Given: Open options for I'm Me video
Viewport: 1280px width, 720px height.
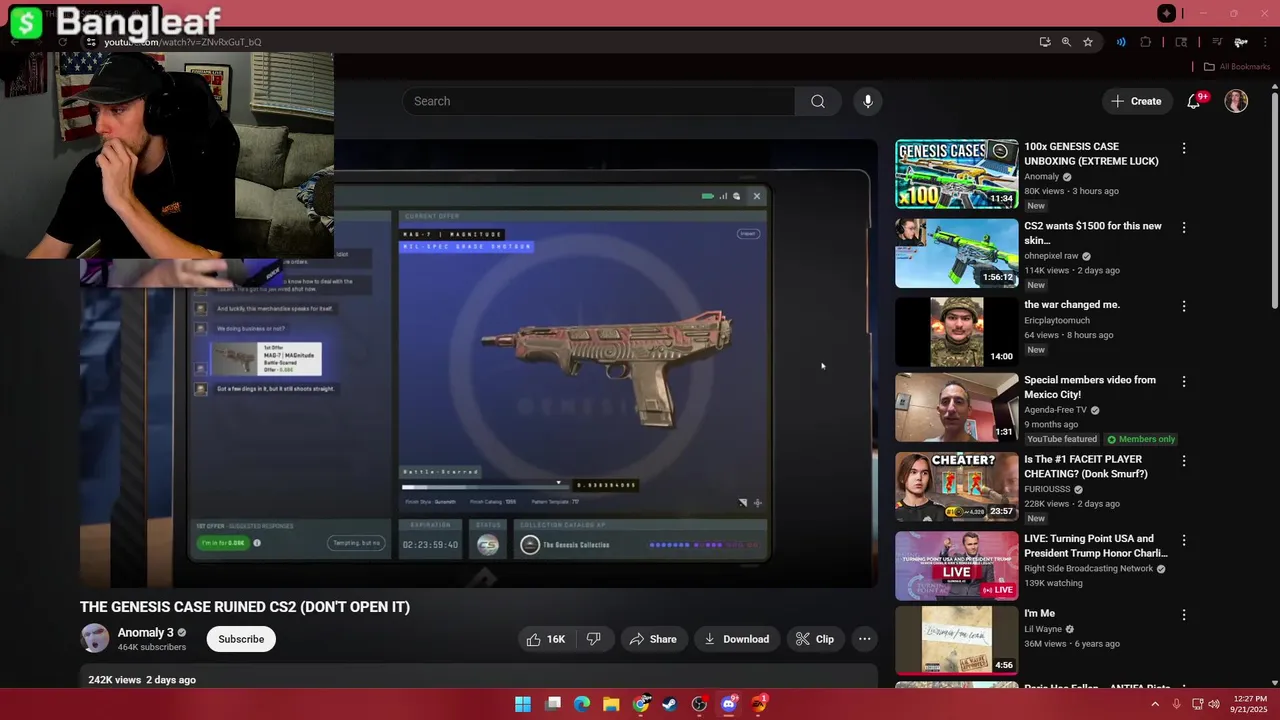Looking at the screenshot, I should point(1184,615).
